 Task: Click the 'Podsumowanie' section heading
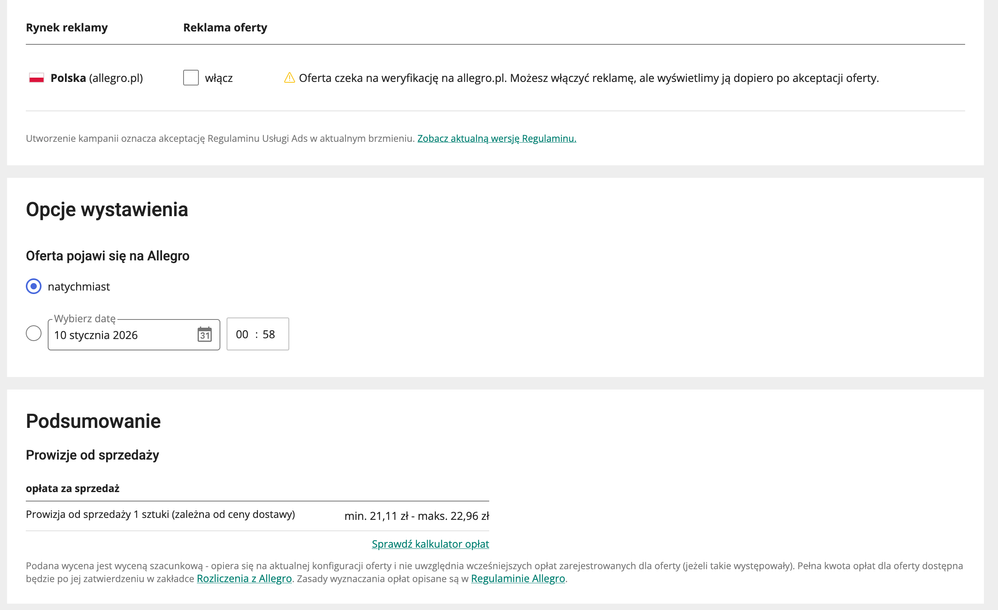click(x=93, y=421)
